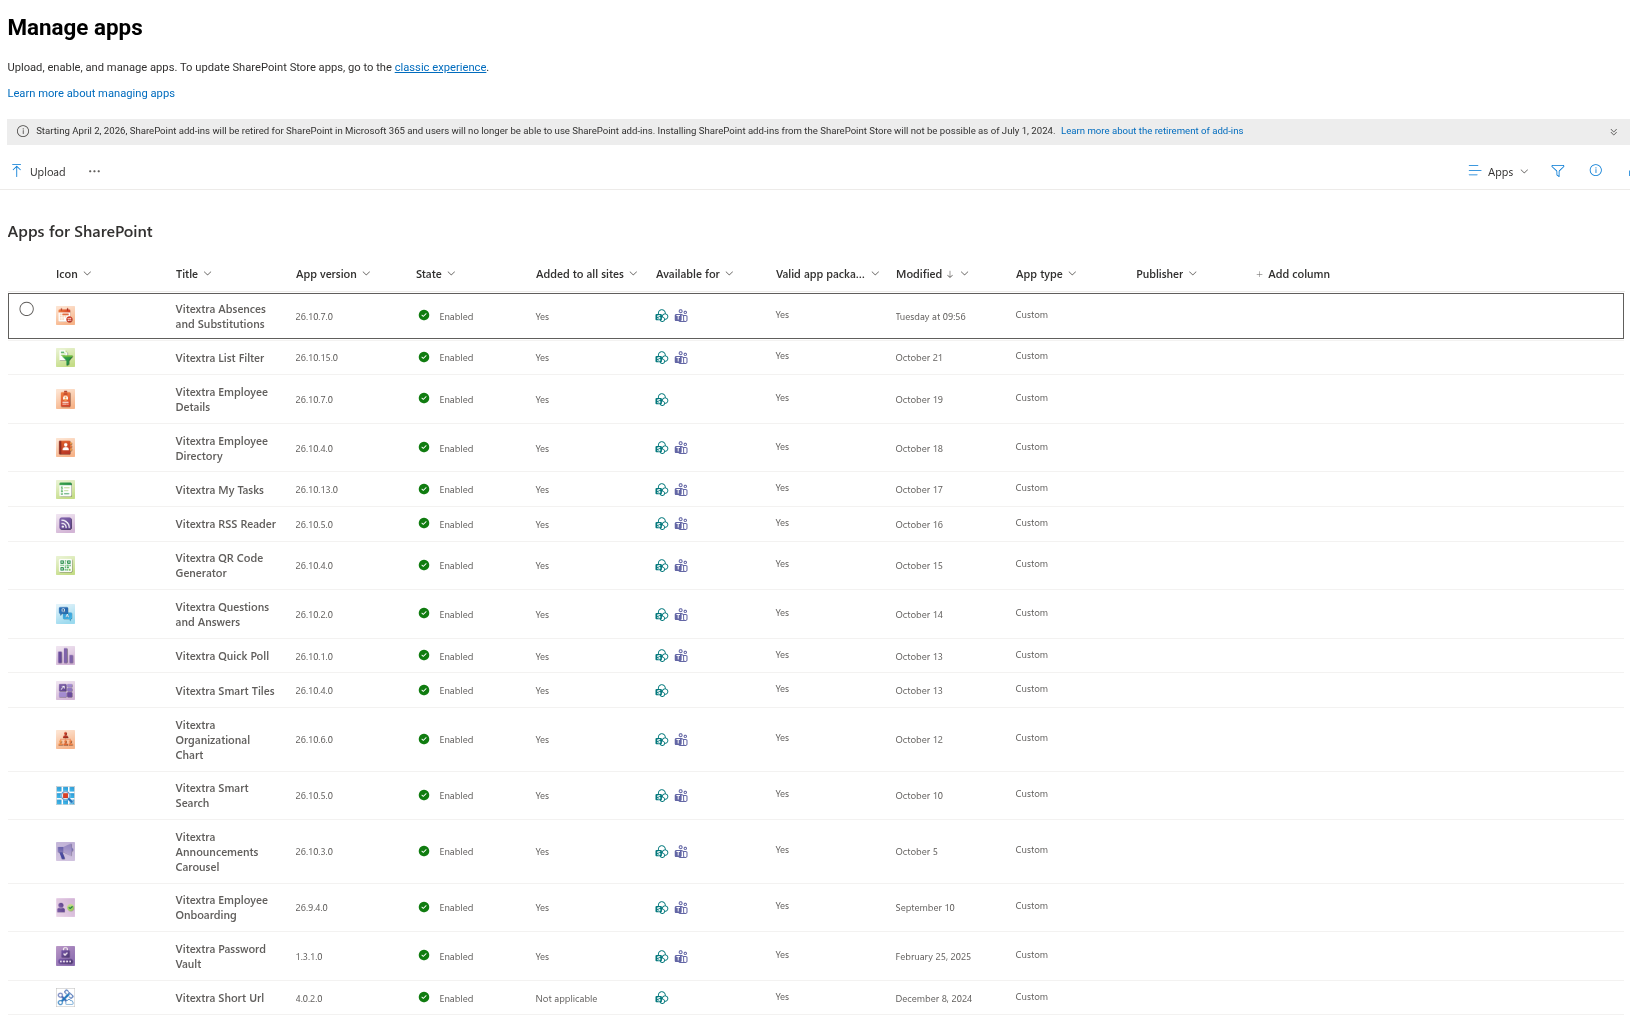This screenshot has width=1630, height=1020.
Task: Click the Vitextra Smart Tiles app icon
Action: 65,691
